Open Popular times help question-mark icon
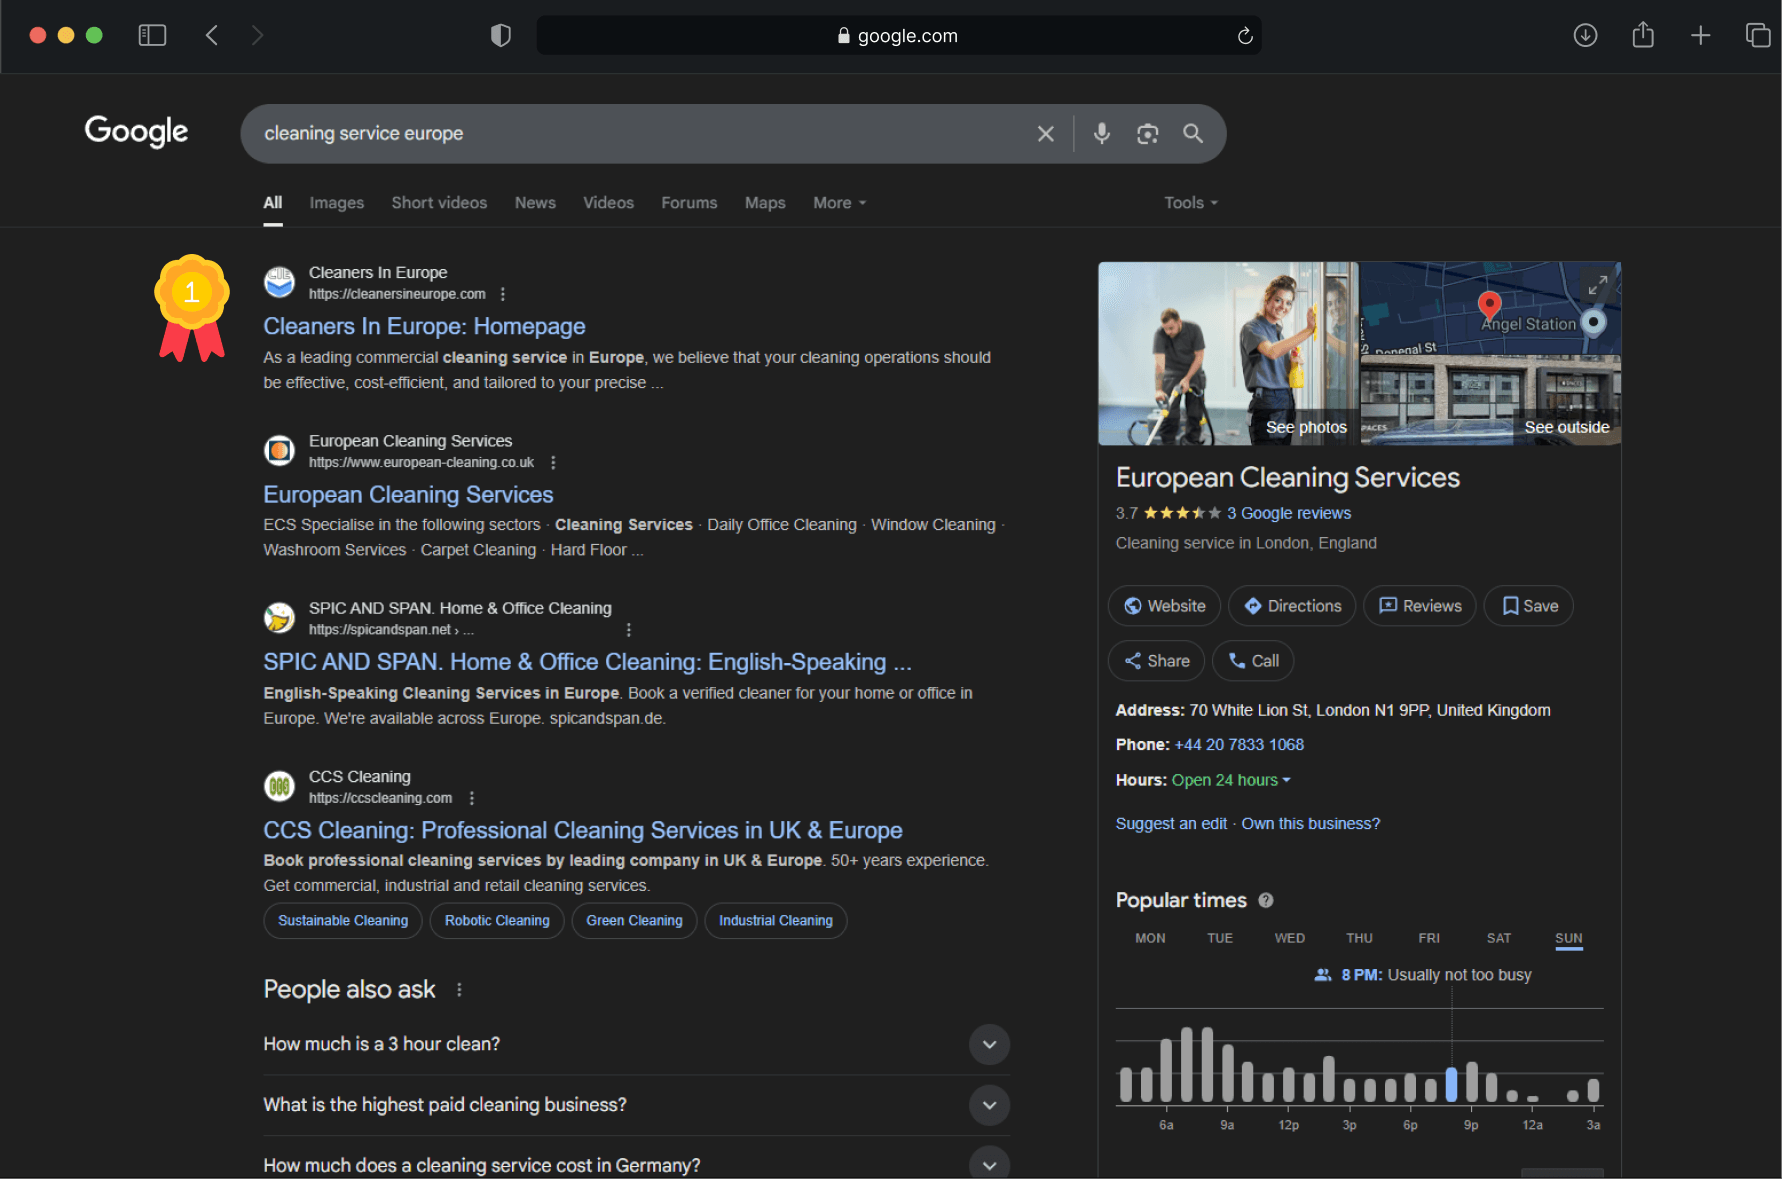The height and width of the screenshot is (1181, 1782). 1266,900
